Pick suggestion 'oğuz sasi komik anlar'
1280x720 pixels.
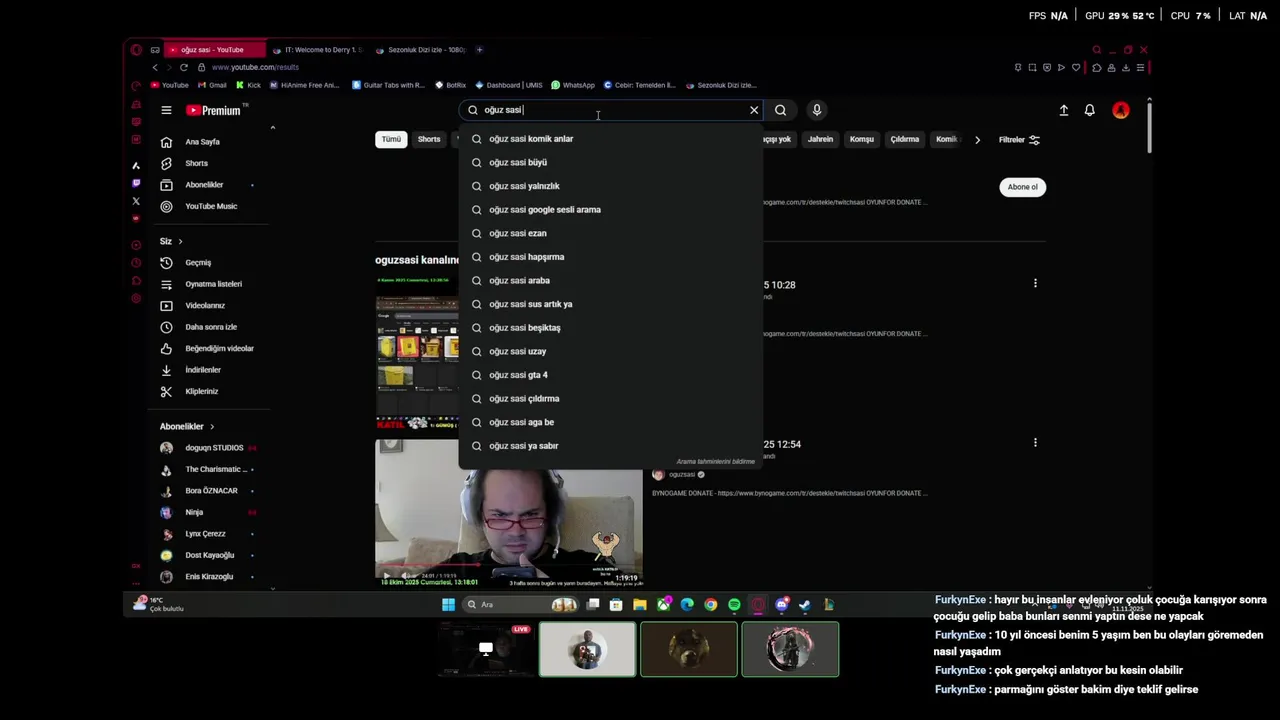click(610, 139)
